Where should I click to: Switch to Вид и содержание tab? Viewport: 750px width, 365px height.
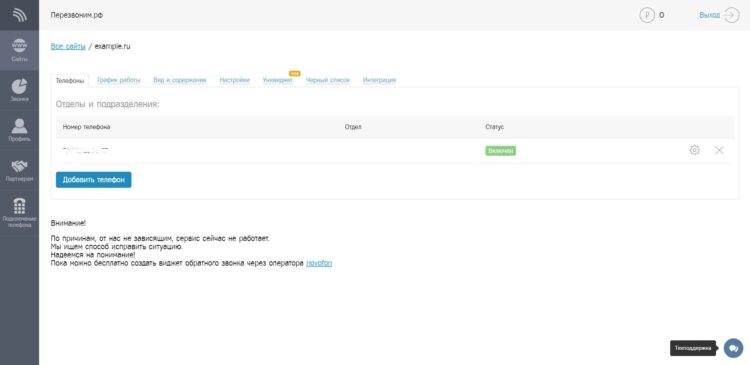[x=180, y=80]
